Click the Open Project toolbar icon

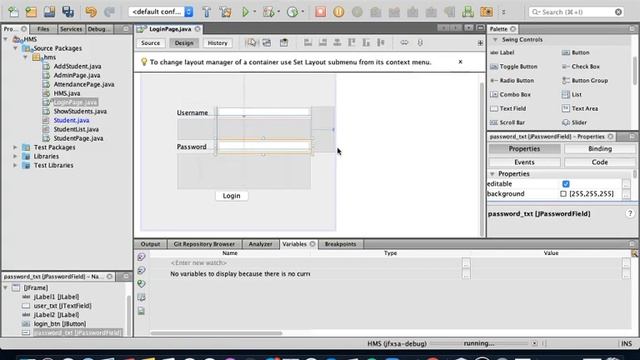(x=49, y=12)
